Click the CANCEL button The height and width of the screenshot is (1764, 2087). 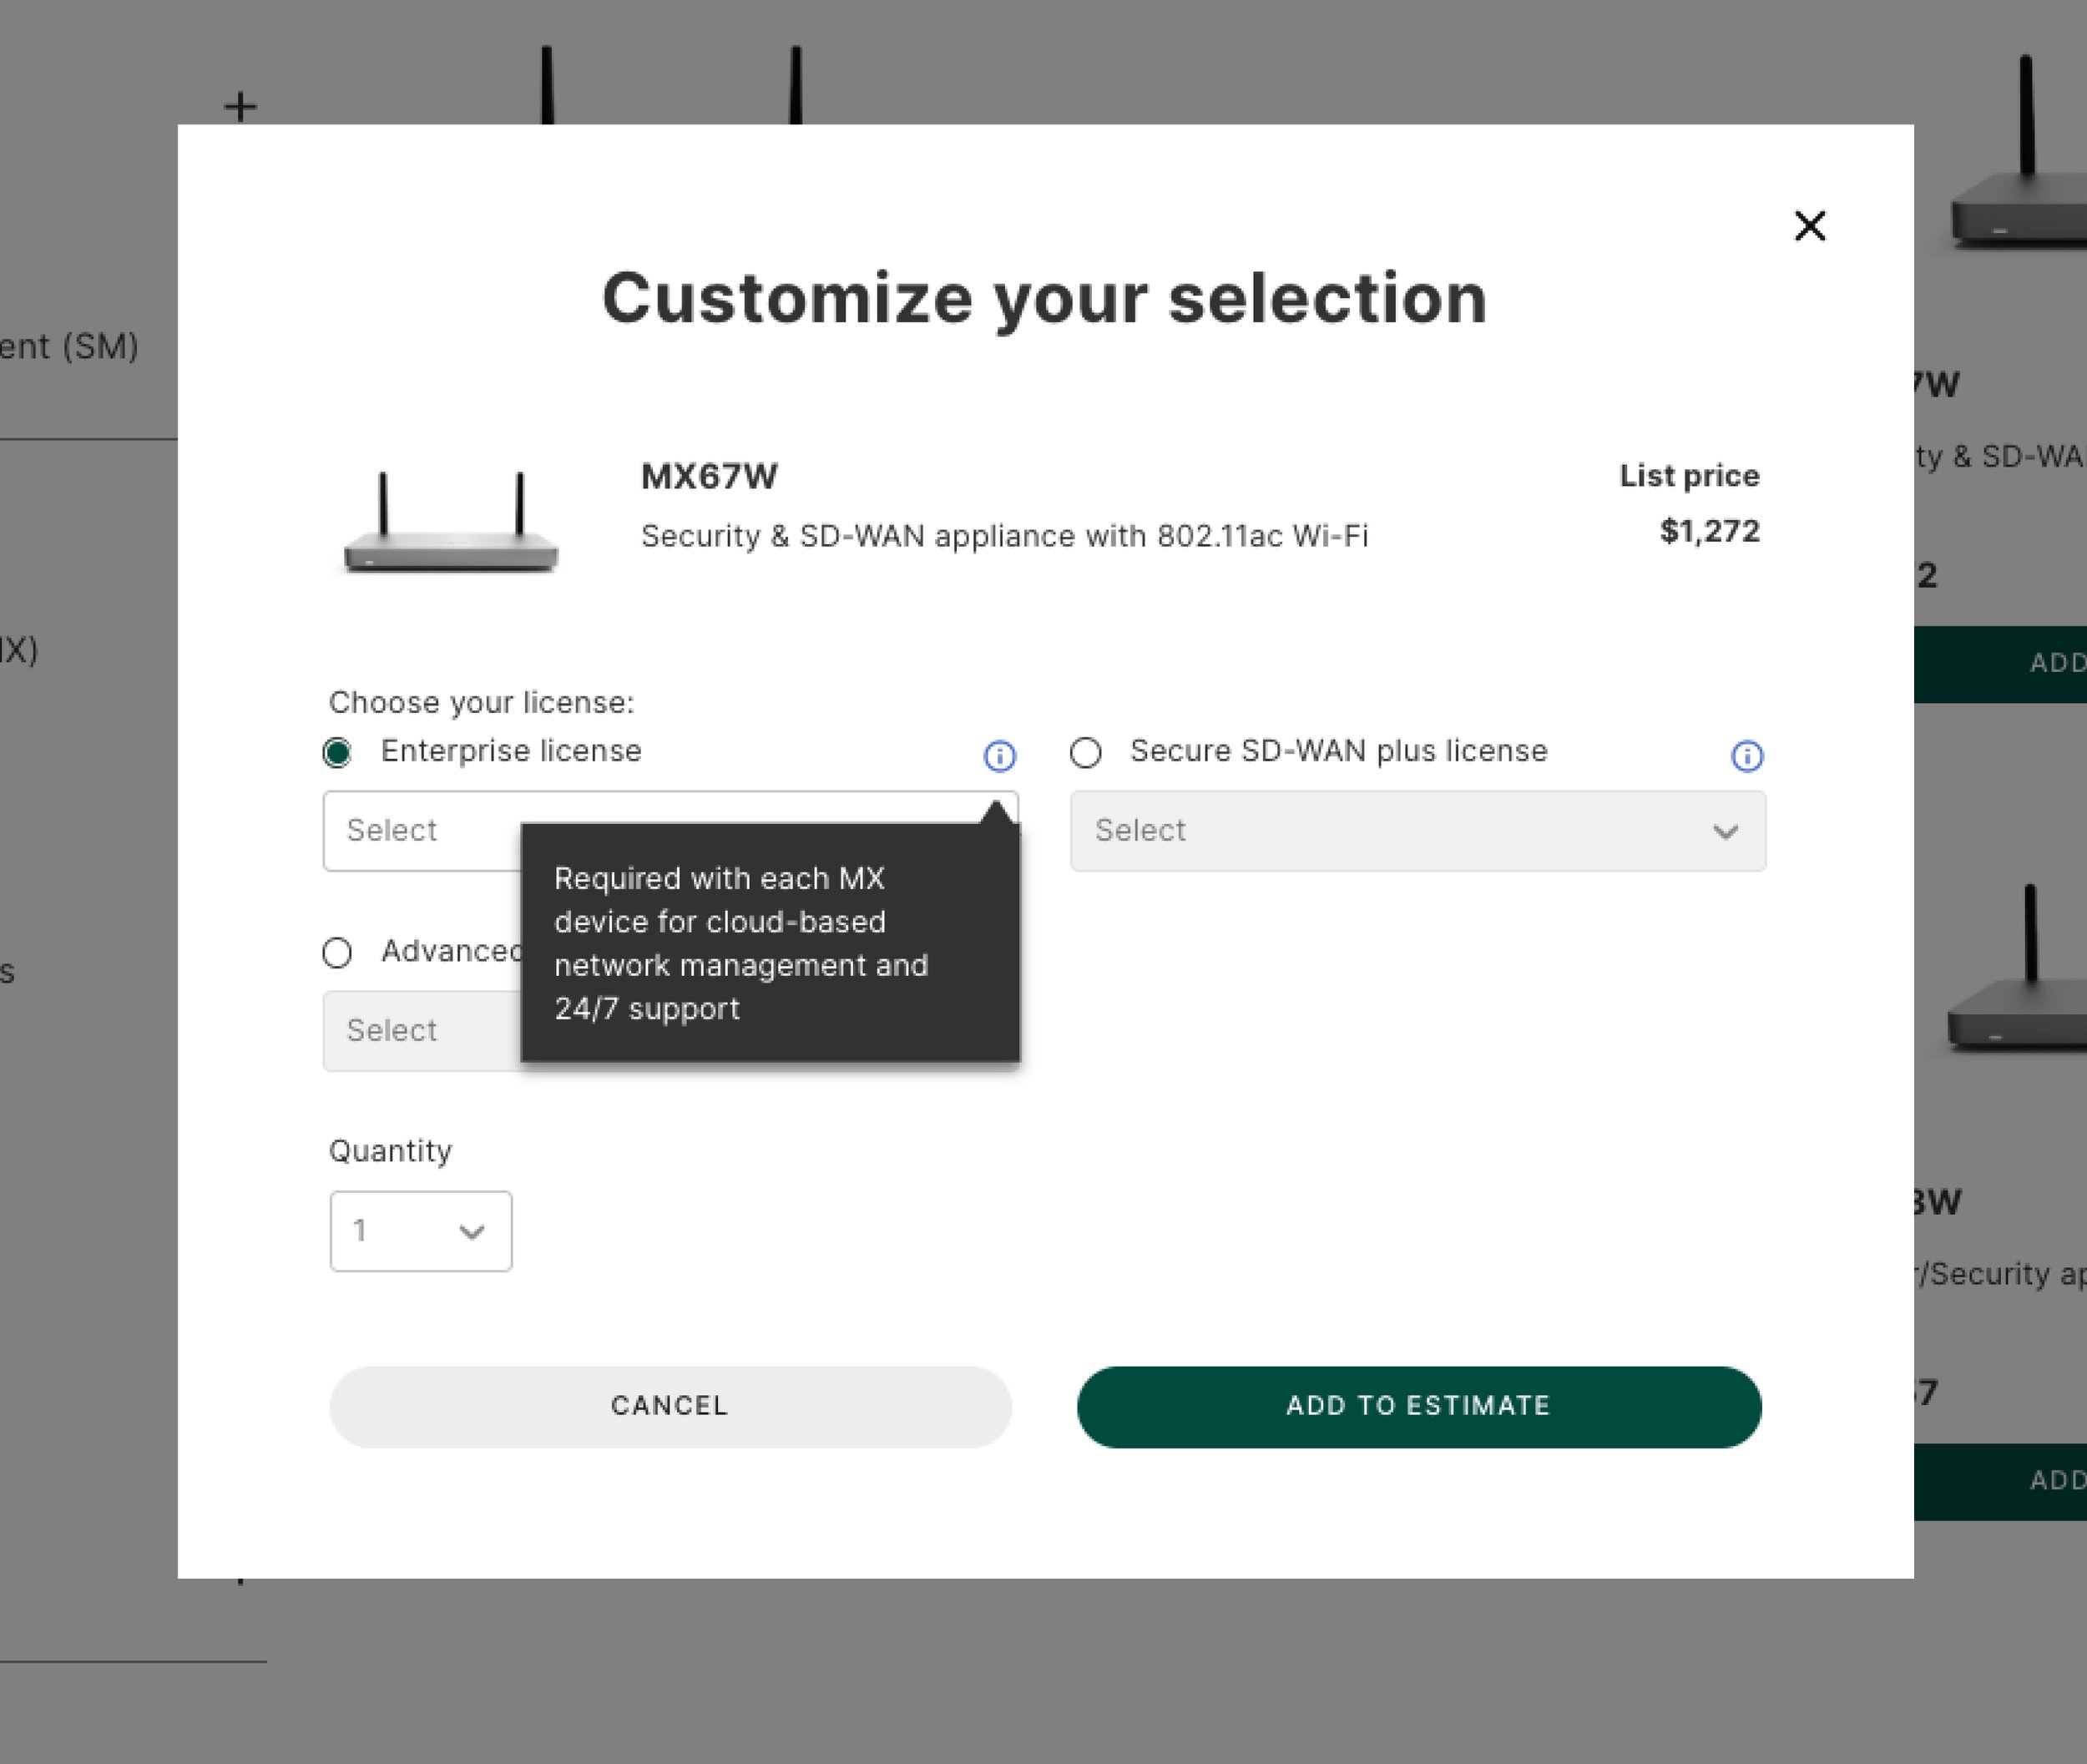click(670, 1406)
